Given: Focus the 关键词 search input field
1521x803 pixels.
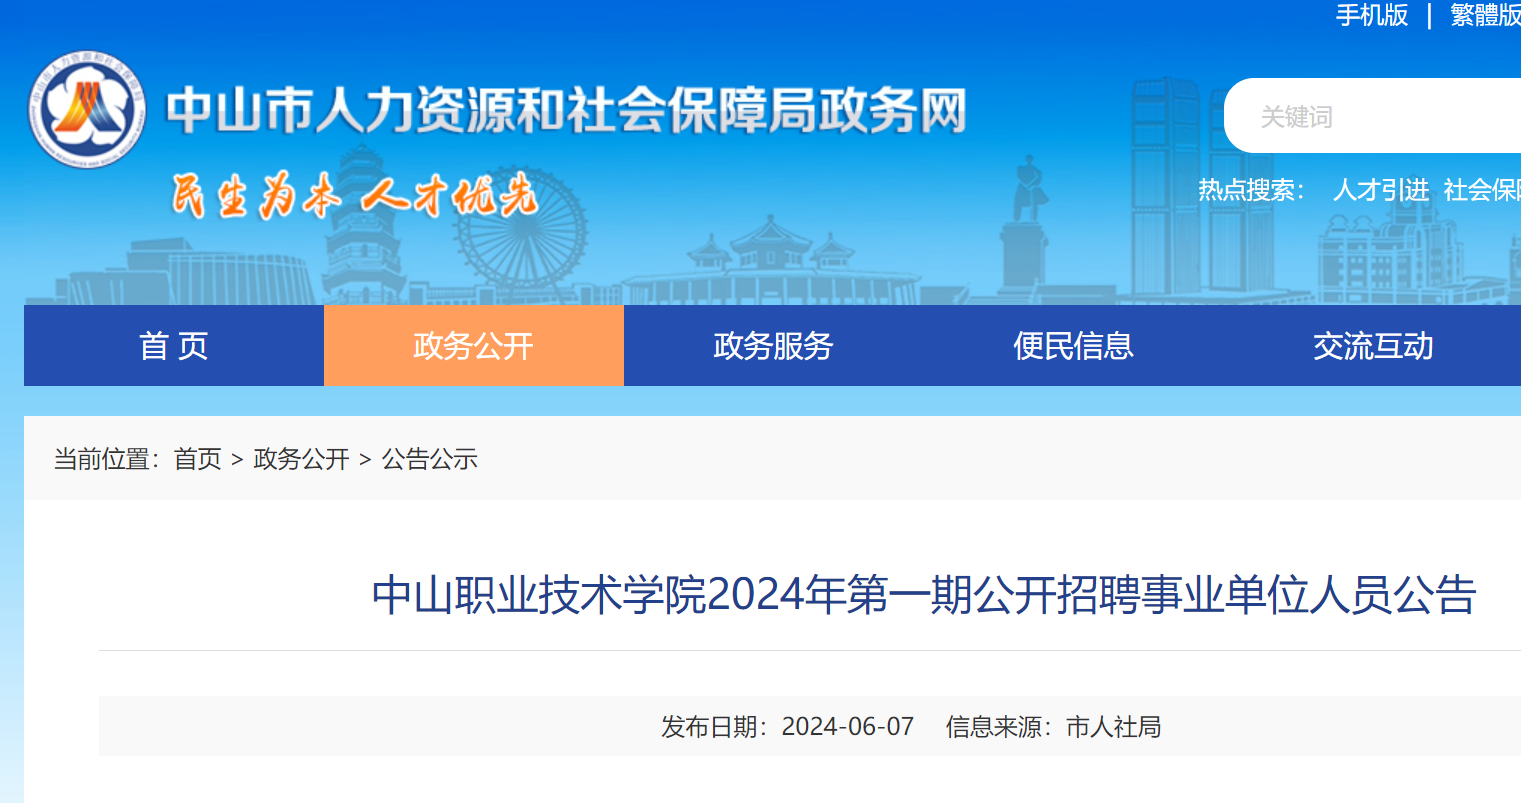Looking at the screenshot, I should tap(1380, 117).
